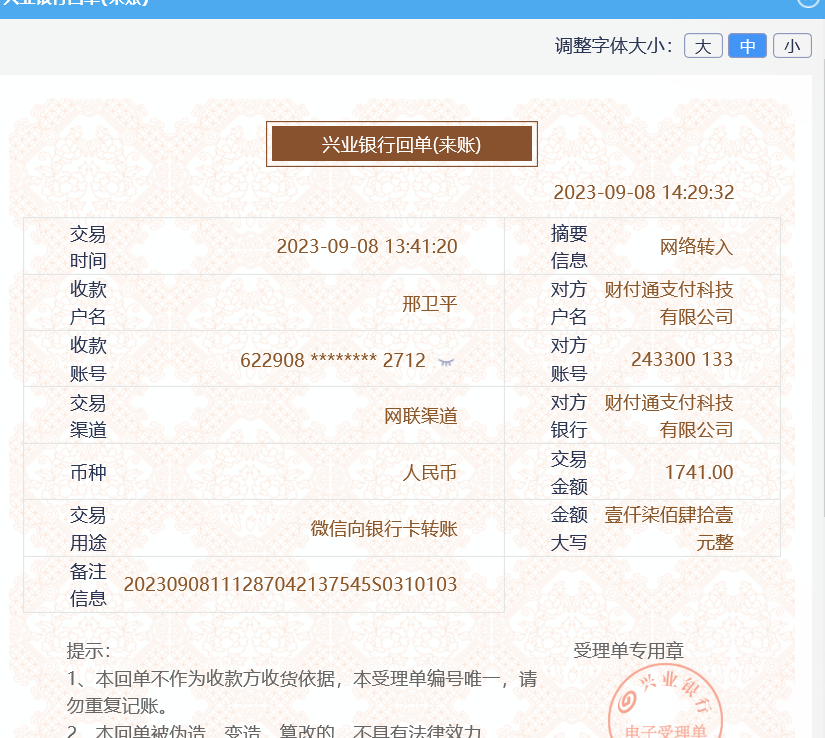Screen dimensions: 825x738
Task: Click 微信向银行卡转账 transaction purpose
Action: pos(384,529)
